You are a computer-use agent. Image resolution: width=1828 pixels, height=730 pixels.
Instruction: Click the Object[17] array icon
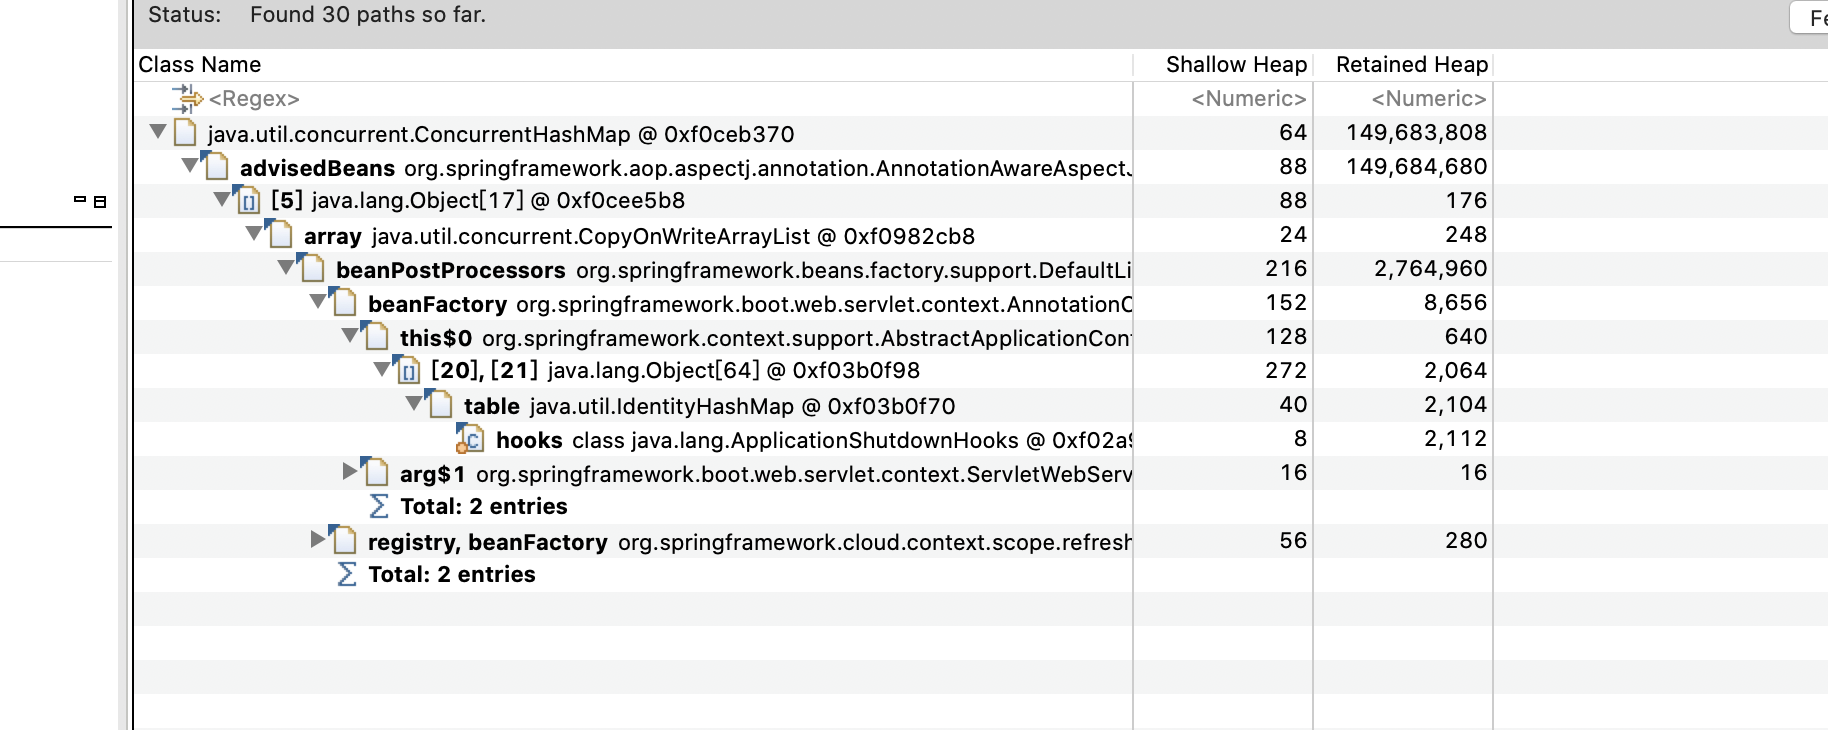pos(247,200)
